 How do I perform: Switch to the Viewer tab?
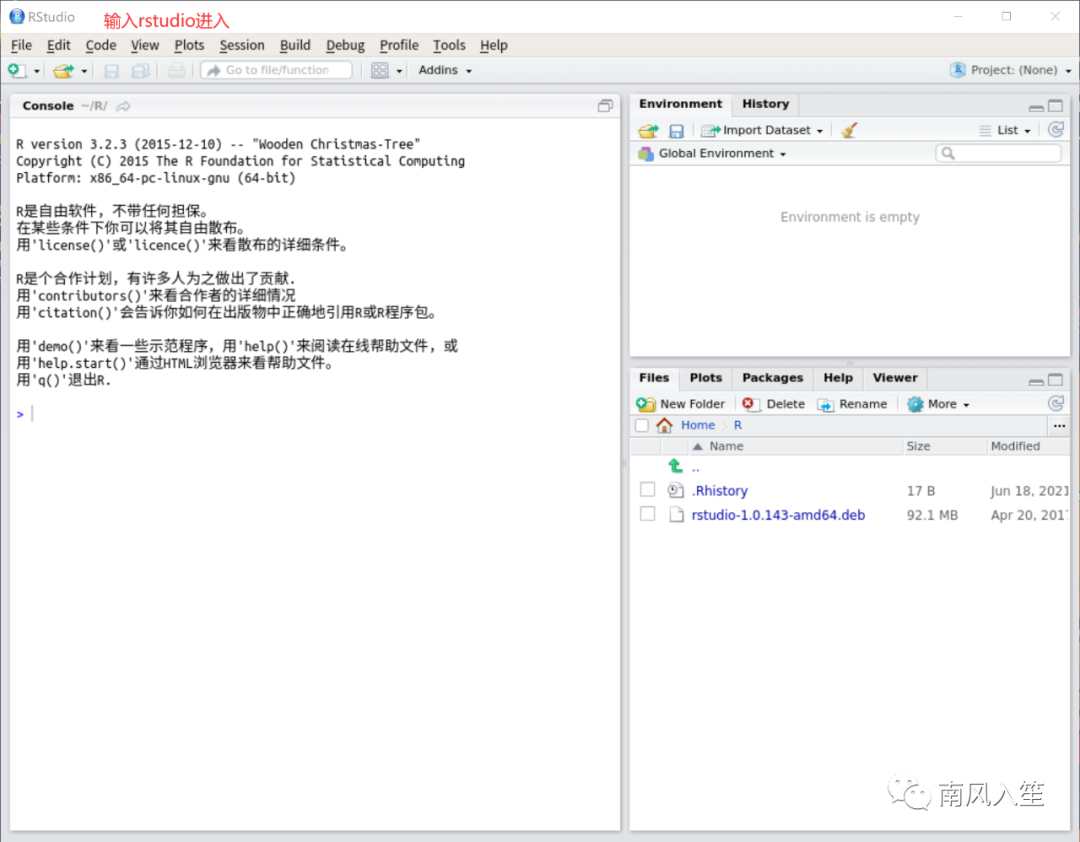tap(895, 378)
